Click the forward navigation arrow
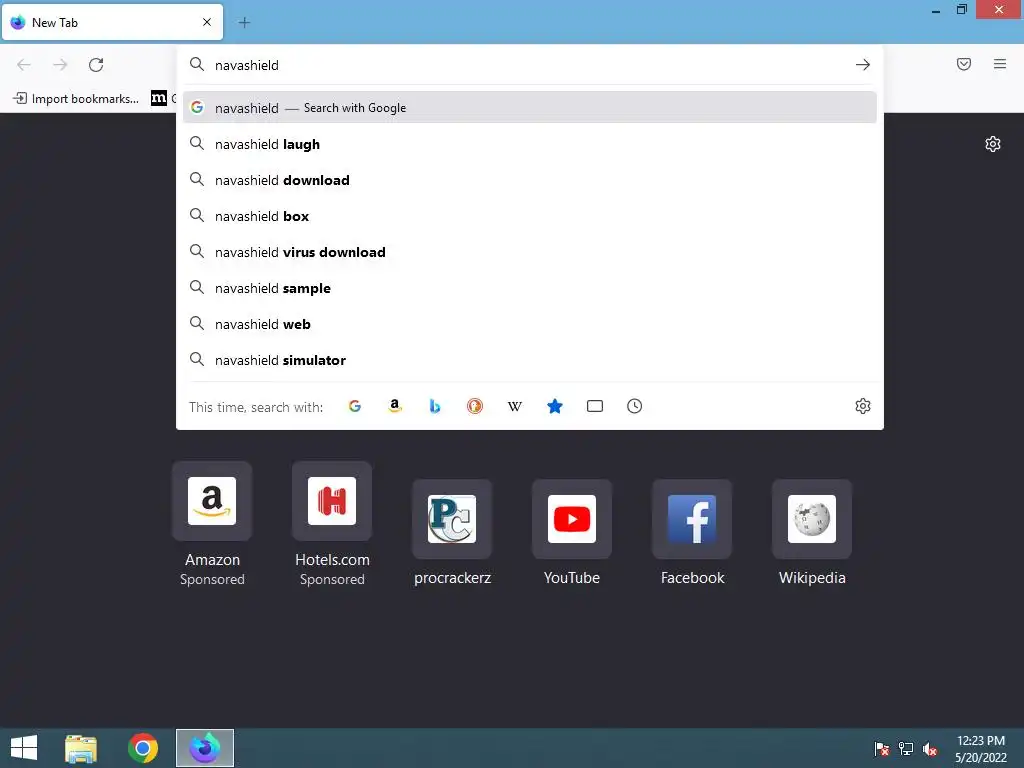This screenshot has height=768, width=1024. pos(60,65)
